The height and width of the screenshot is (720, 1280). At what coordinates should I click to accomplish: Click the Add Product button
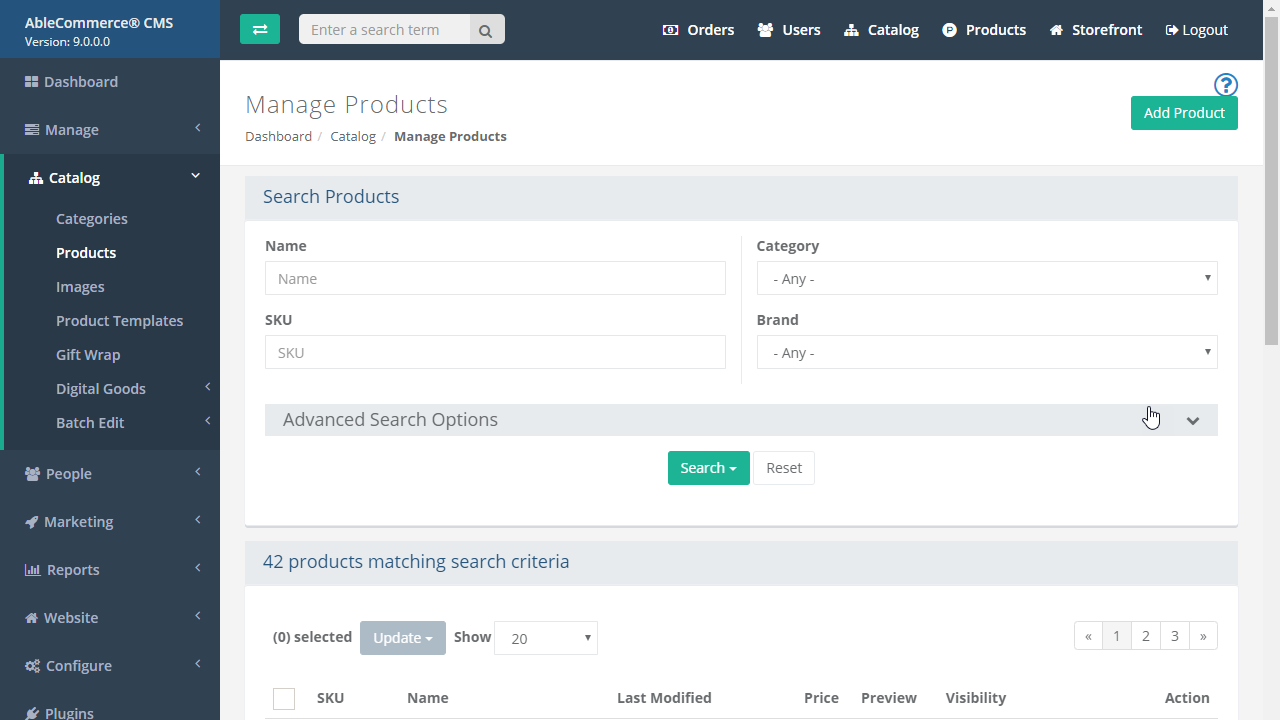1184,113
